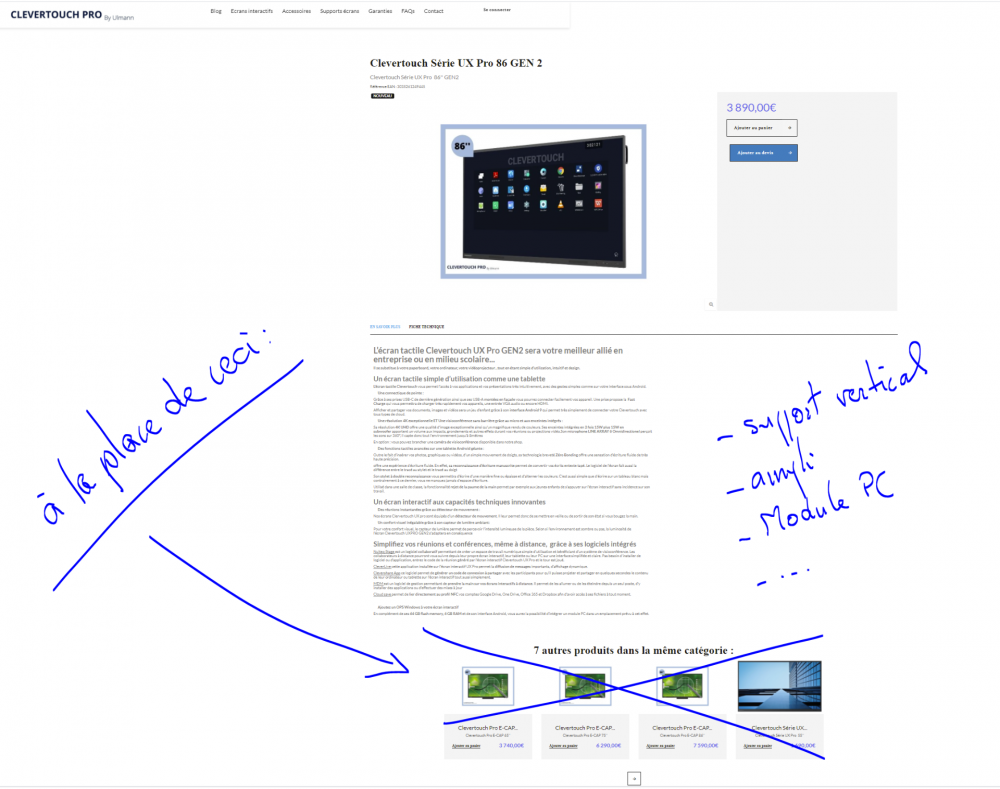1000x789 pixels.
Task: Select the EN SAVOIR PLUS tab
Action: 385,327
